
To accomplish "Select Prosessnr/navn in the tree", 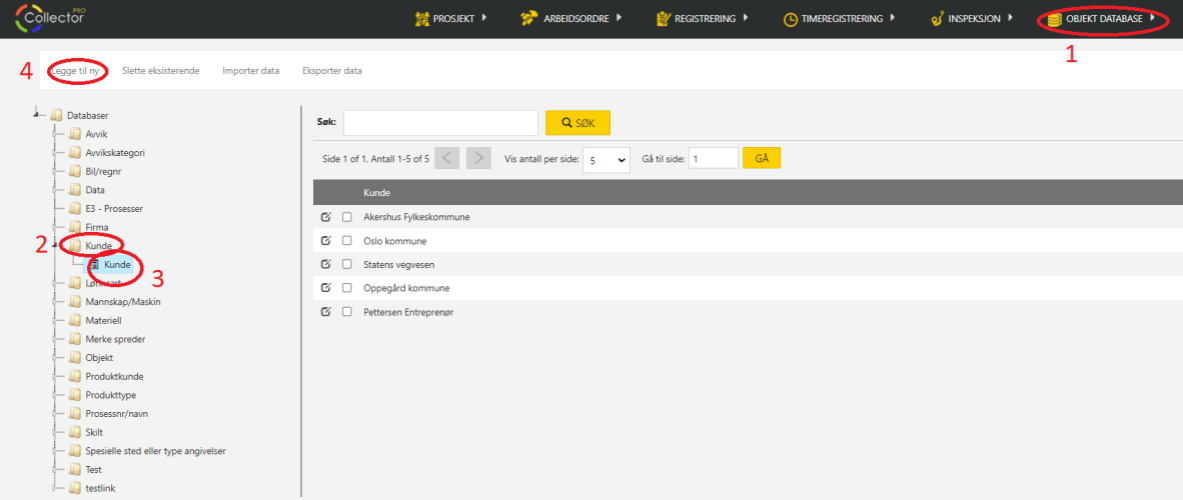I will [117, 413].
